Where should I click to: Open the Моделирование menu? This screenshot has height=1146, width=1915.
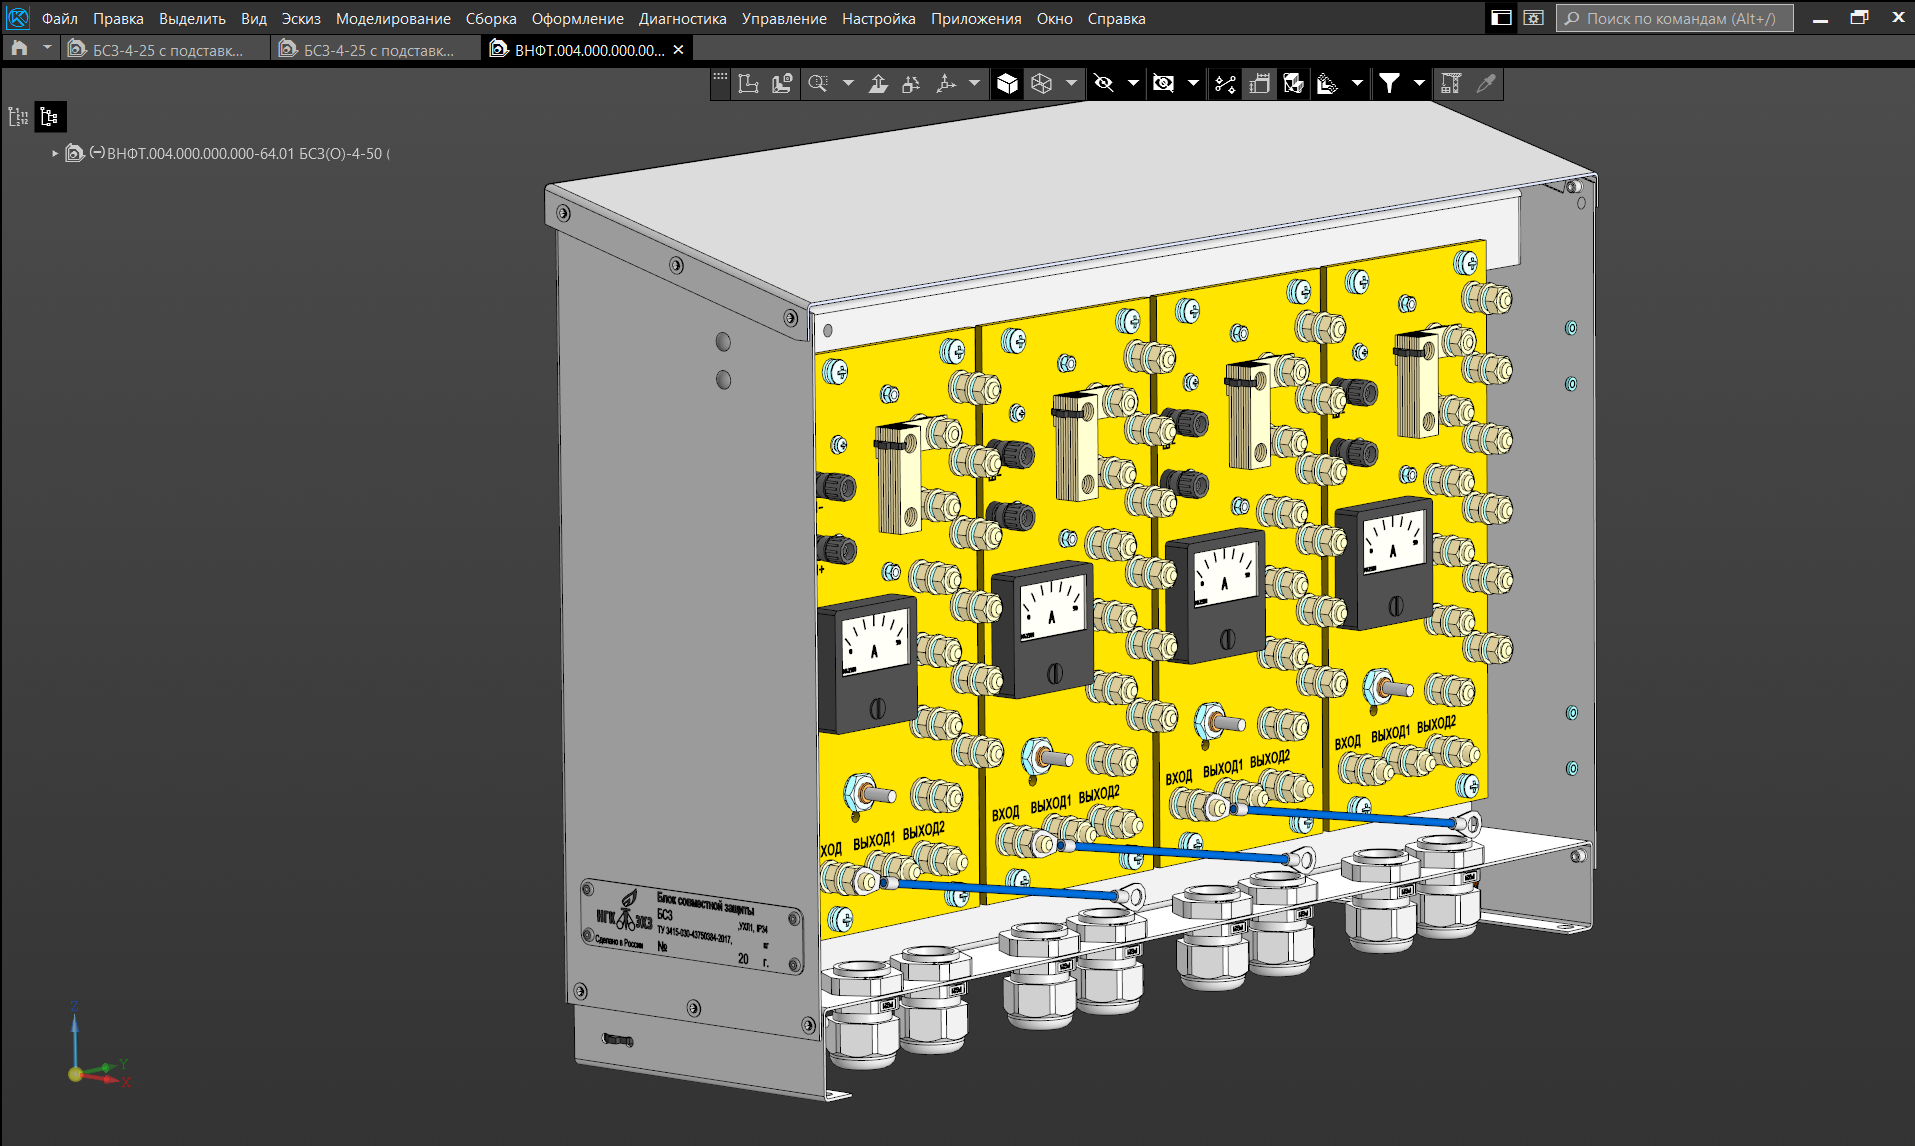(392, 19)
